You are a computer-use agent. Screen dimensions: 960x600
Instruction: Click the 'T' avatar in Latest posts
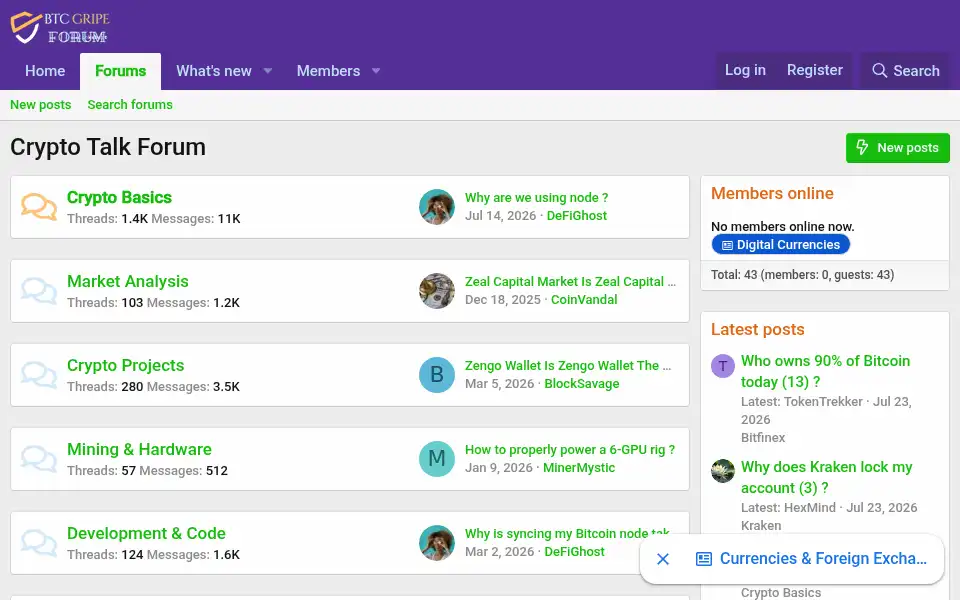(722, 366)
